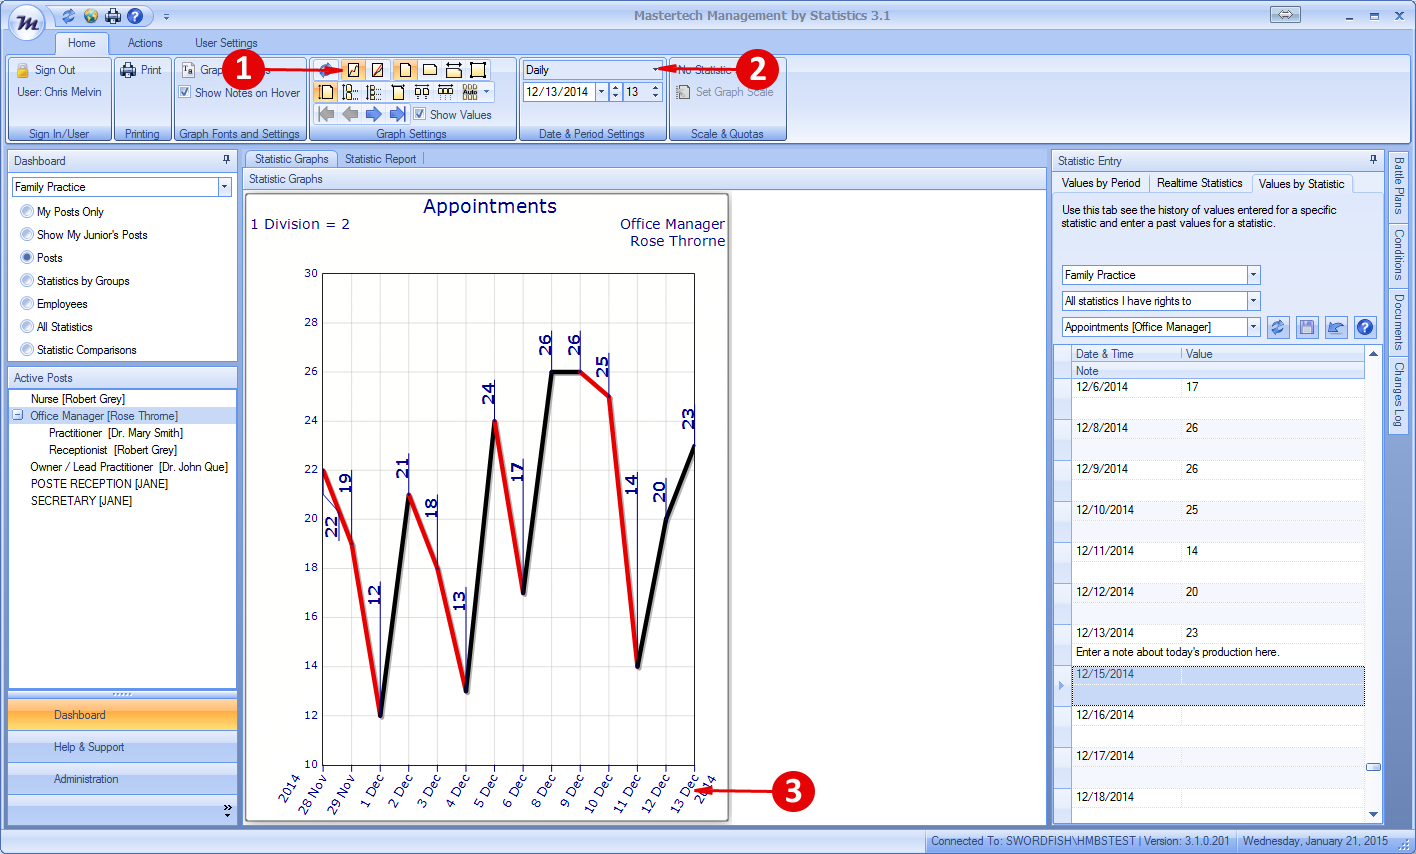Viewport: 1416px width, 854px height.
Task: Open Family Practice dropdown in Statistic Entry
Action: click(1253, 275)
